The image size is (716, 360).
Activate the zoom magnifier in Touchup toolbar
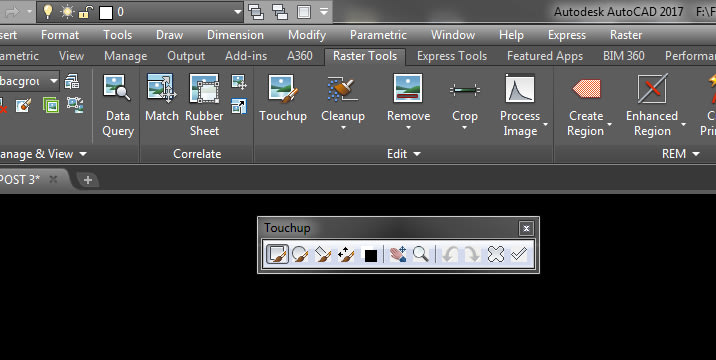(x=421, y=254)
